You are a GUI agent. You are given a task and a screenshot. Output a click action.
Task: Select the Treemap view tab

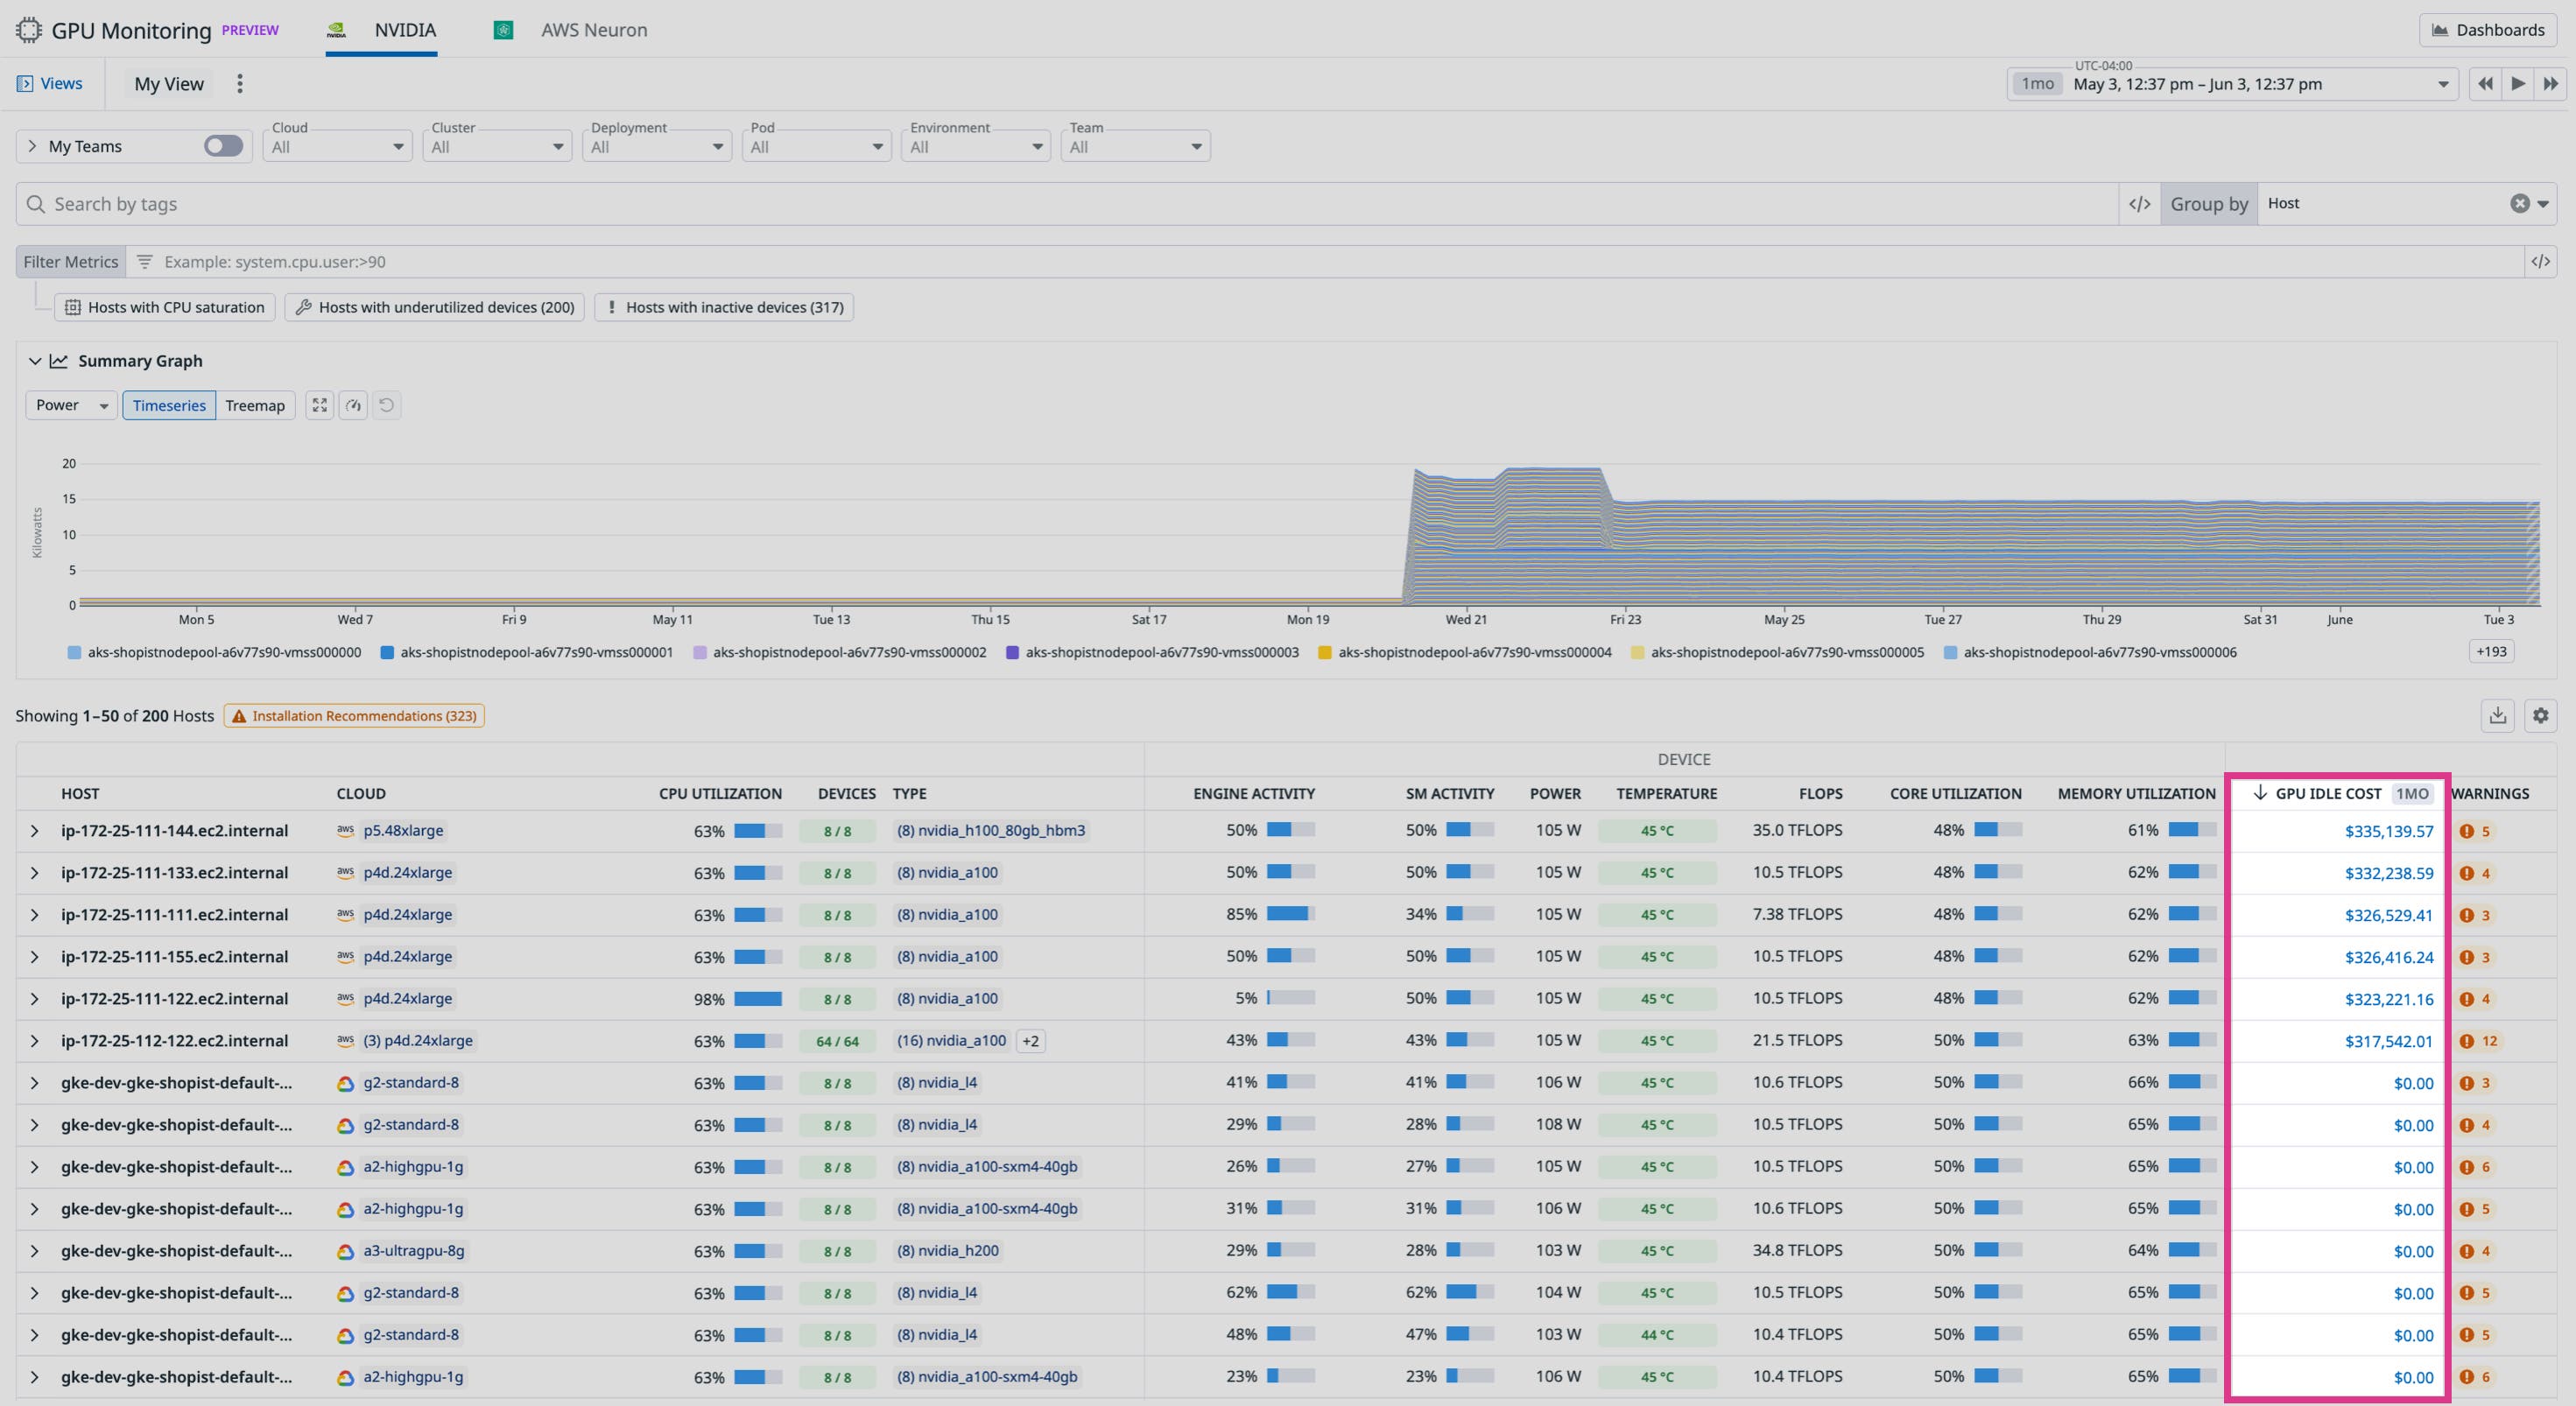255,405
